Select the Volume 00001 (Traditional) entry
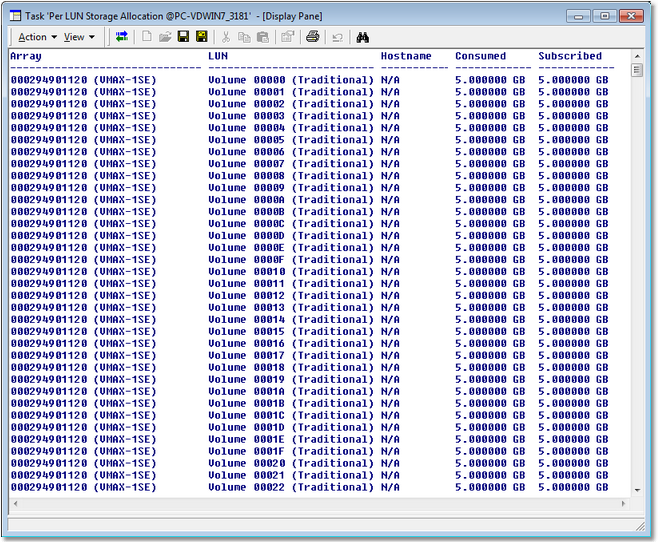 click(290, 92)
